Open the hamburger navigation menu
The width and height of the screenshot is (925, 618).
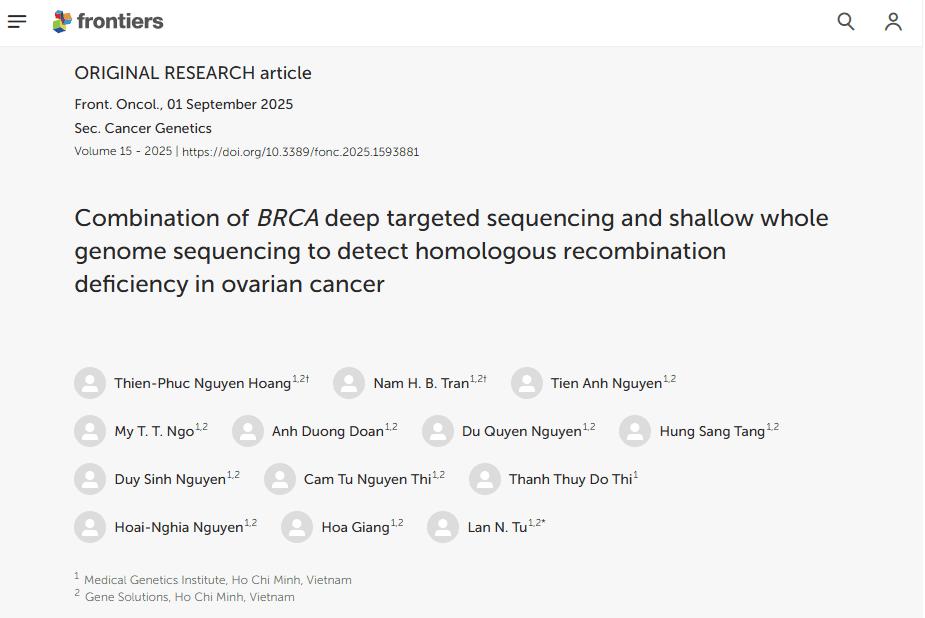pos(17,21)
